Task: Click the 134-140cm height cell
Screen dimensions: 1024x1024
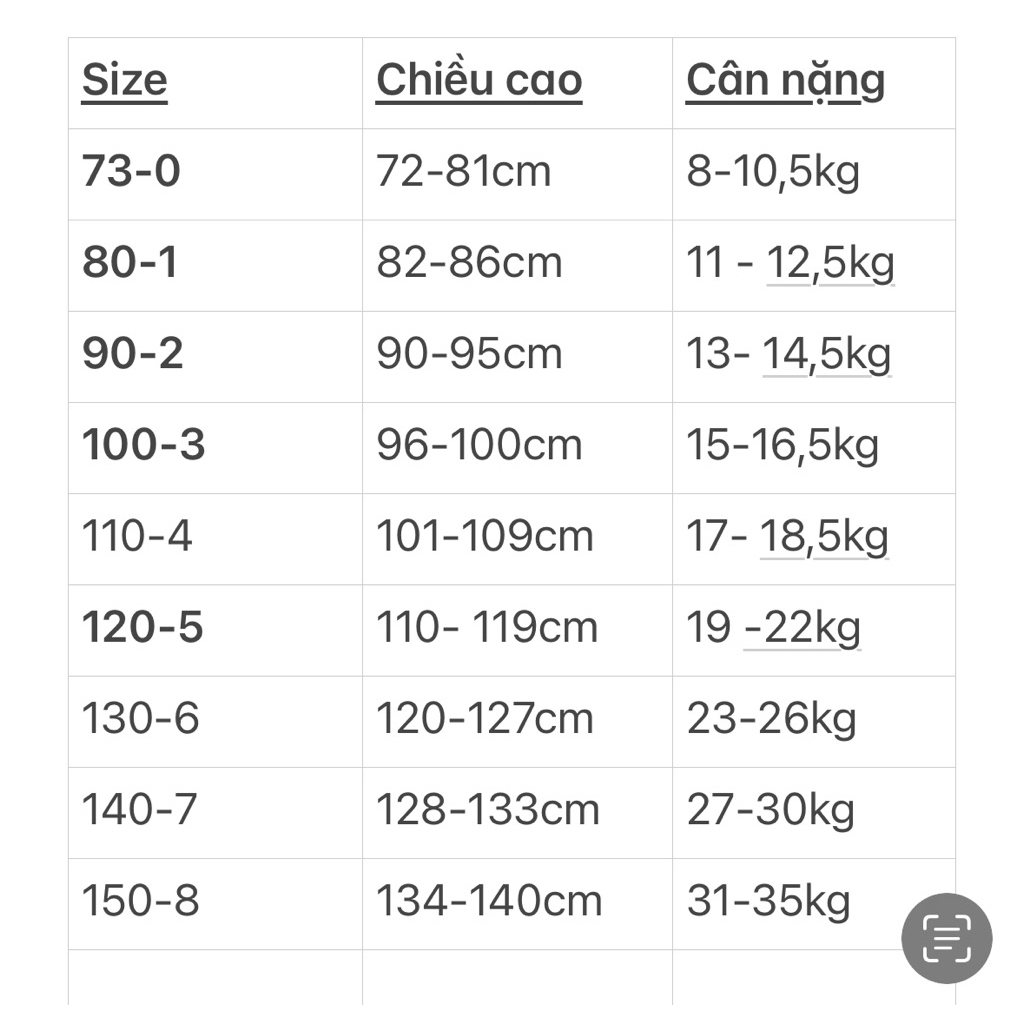Action: point(489,901)
